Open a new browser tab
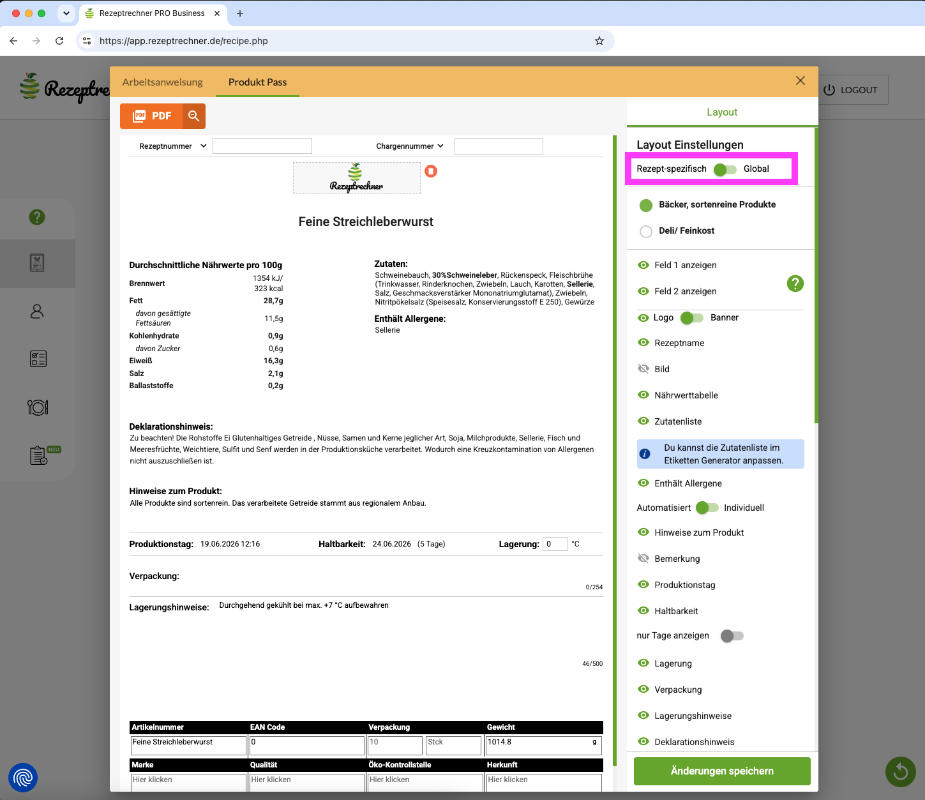Viewport: 925px width, 800px height. 240,13
